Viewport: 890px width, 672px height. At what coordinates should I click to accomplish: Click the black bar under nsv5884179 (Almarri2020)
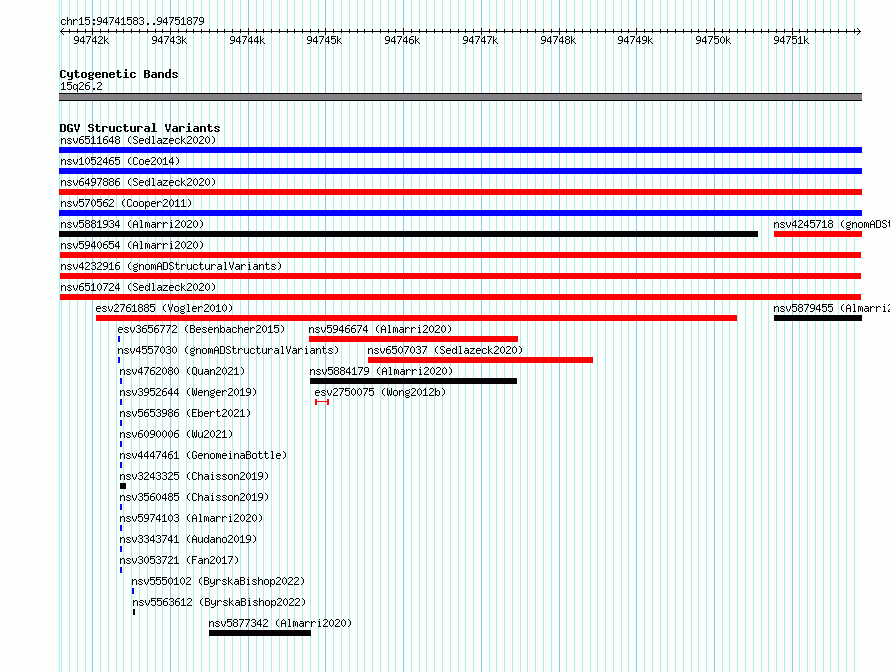pyautogui.click(x=413, y=381)
